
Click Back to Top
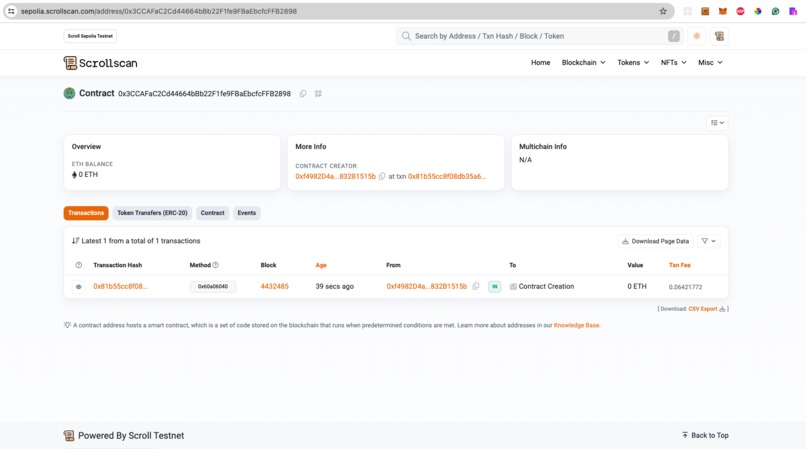click(x=705, y=435)
